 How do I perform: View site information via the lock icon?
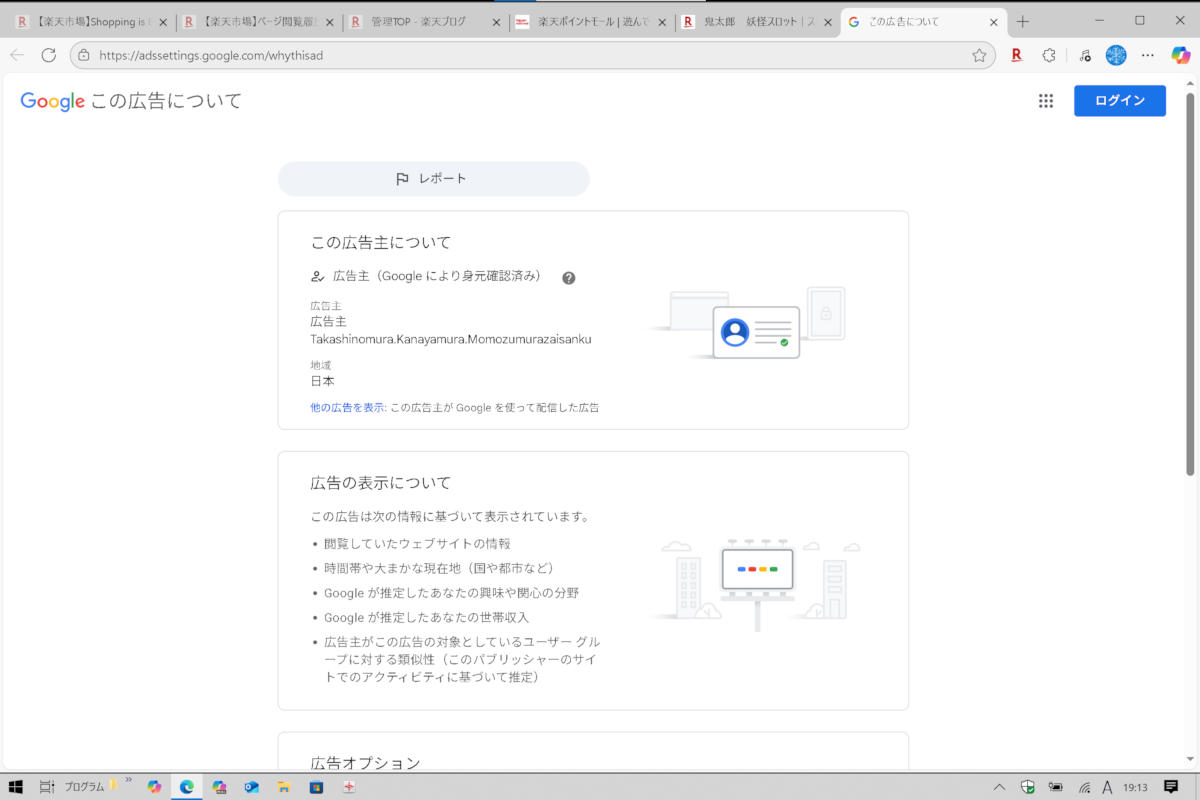84,56
